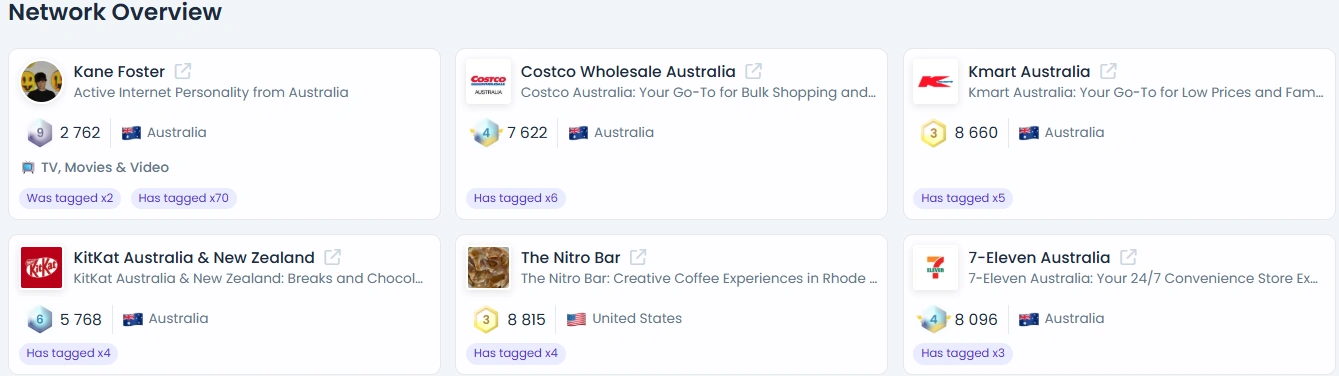Click the follower count 7 622
The height and width of the screenshot is (376, 1339).
(x=527, y=133)
